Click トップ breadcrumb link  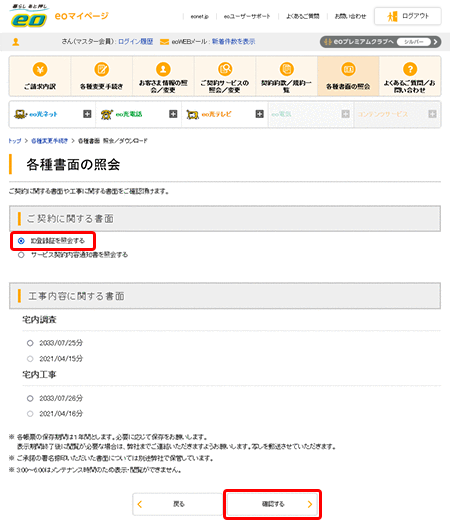tap(15, 141)
